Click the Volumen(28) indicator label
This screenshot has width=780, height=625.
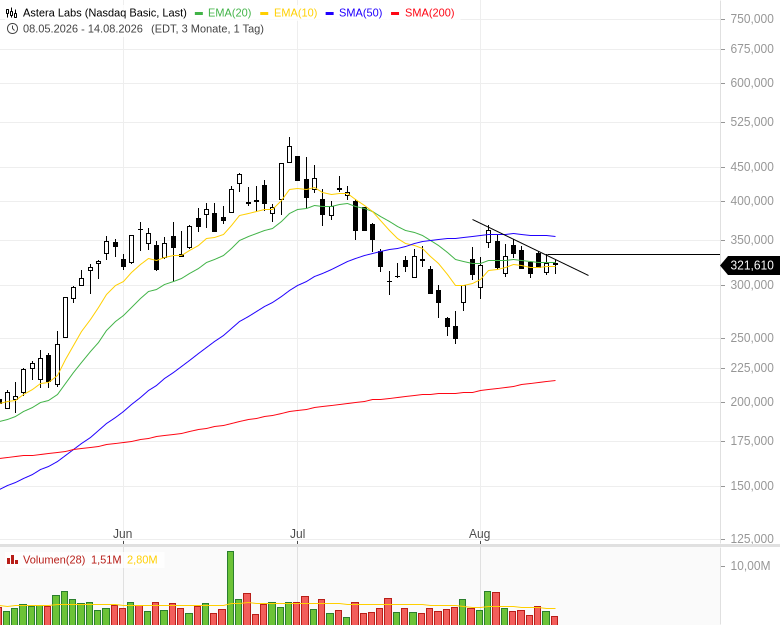(x=54, y=560)
